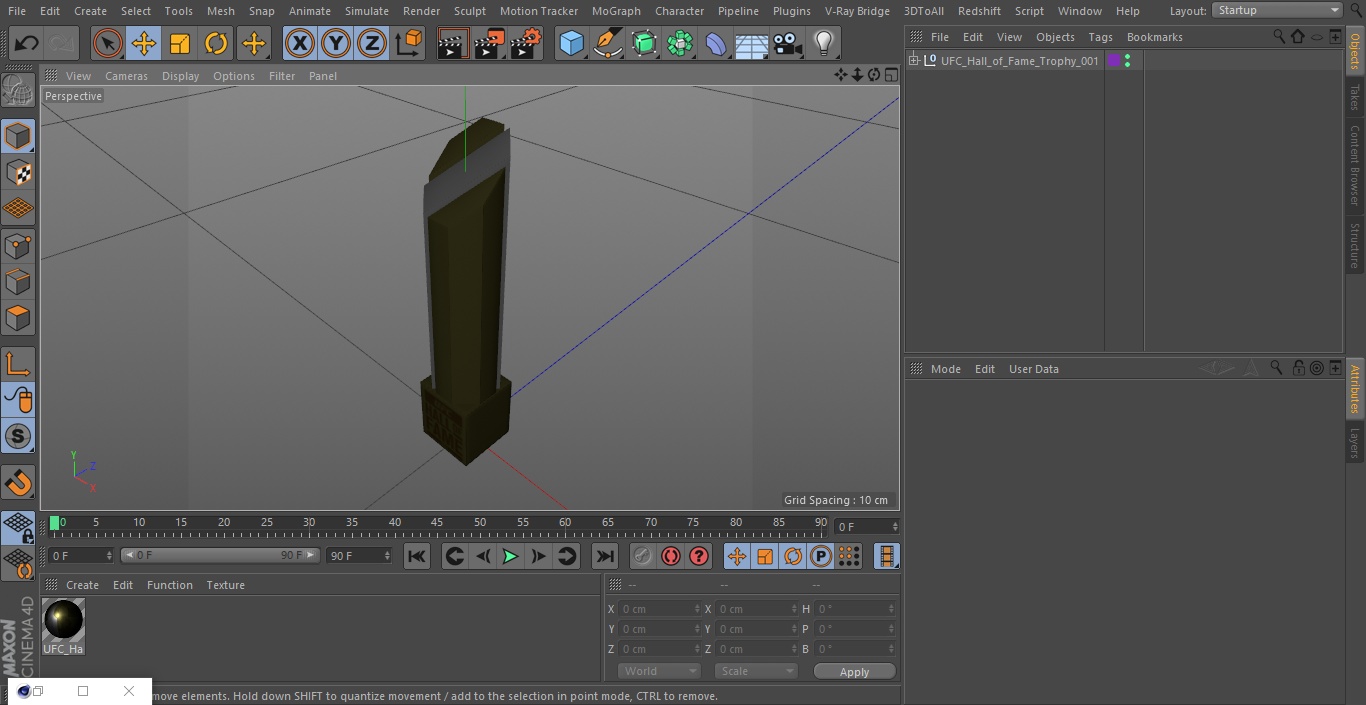This screenshot has width=1366, height=705.
Task: Open viewport Cameras menu
Action: pyautogui.click(x=126, y=76)
